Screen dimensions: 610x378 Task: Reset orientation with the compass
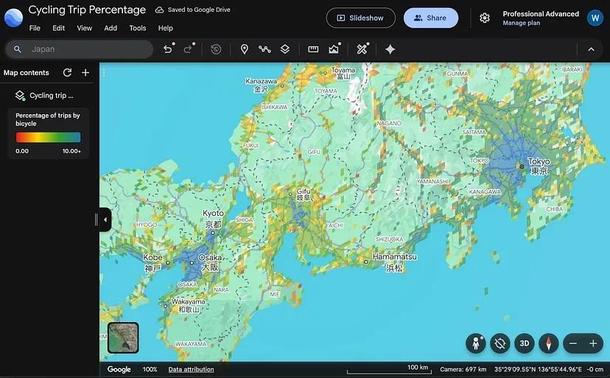[549, 343]
